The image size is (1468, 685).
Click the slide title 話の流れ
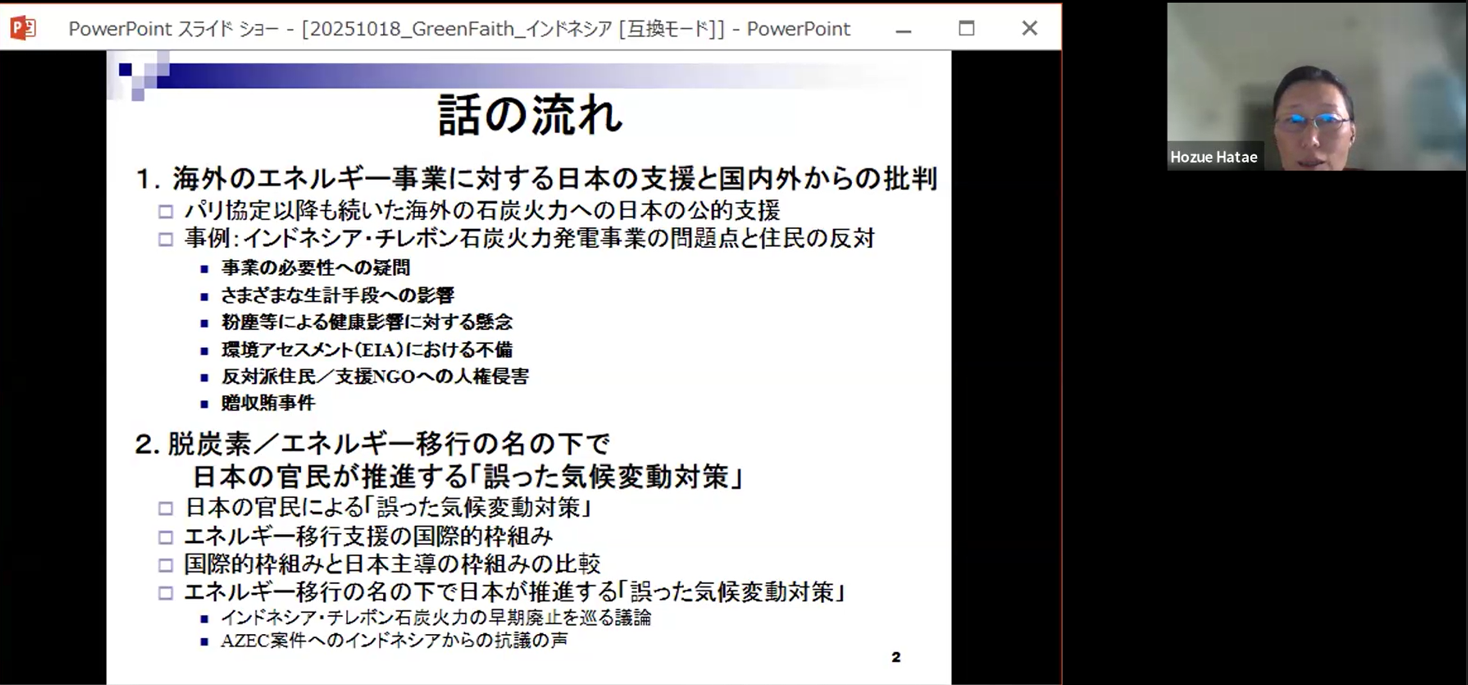530,116
